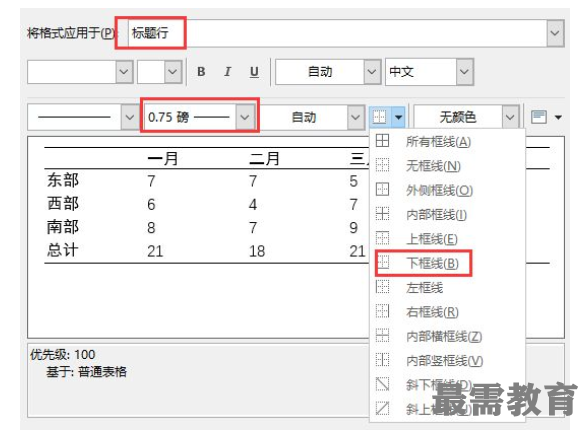Open the 0.75 磅 line weight dropdown

[x=245, y=117]
